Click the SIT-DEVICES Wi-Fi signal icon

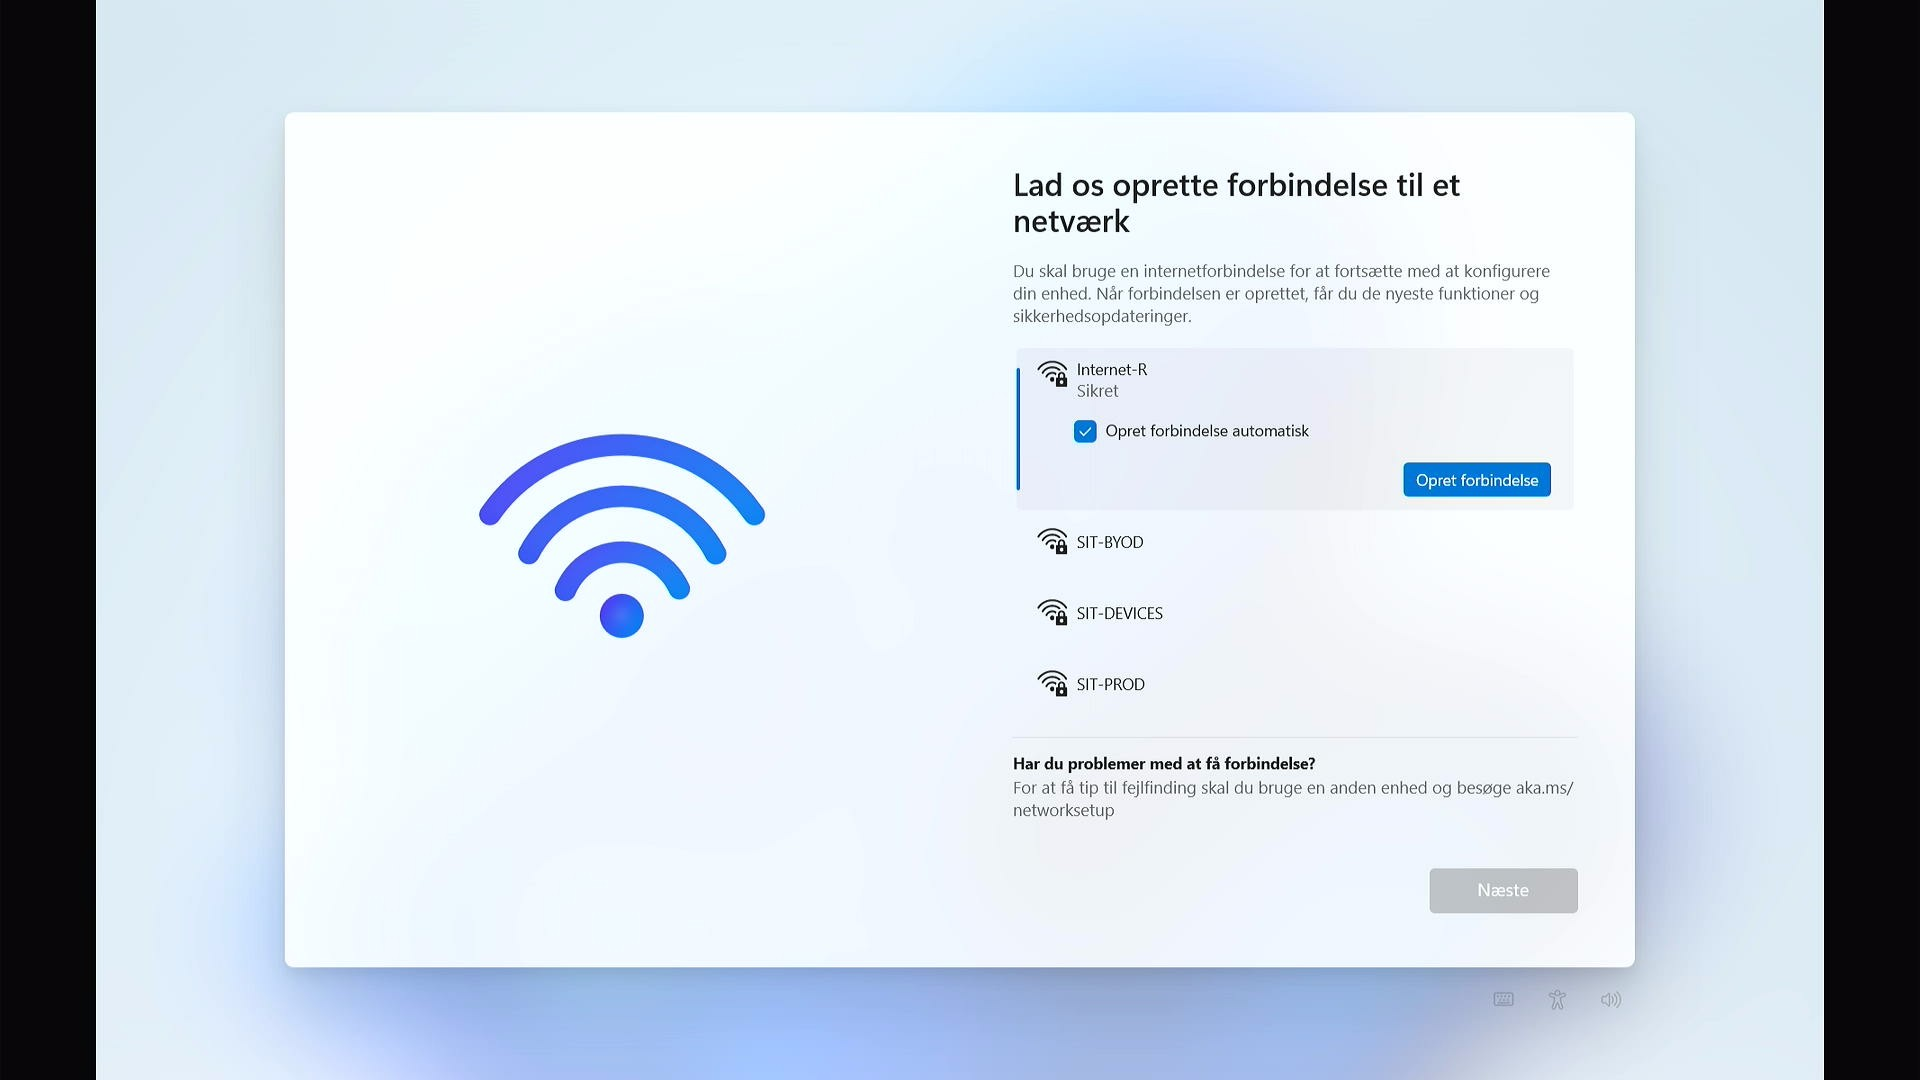tap(1052, 612)
